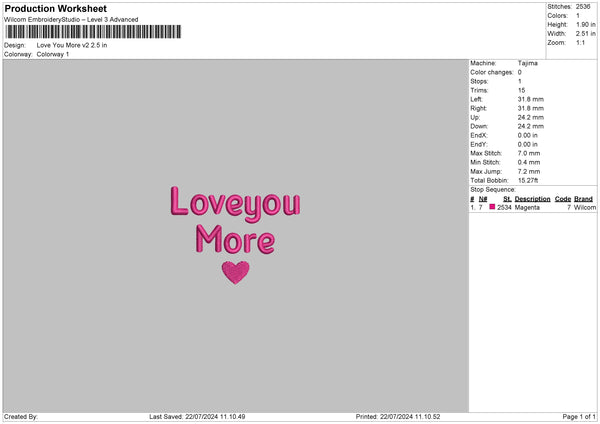
Task: Click the Description column header
Action: tap(532, 199)
